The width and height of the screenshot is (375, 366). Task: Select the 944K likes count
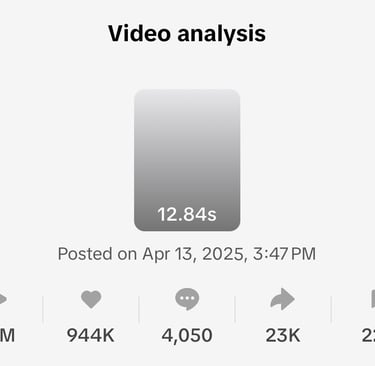tap(91, 335)
